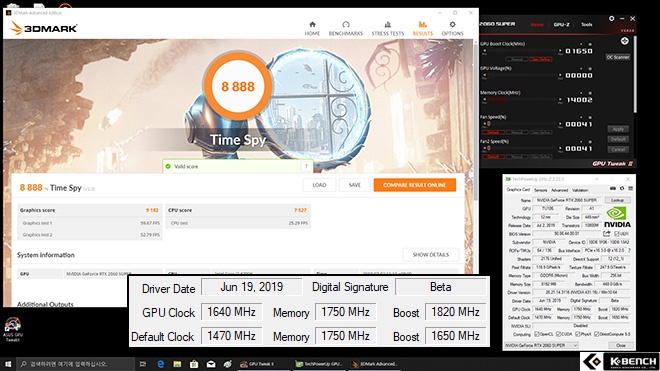This screenshot has height=371, width=660.
Task: Open the GPU selection dropdown in GPU-Z
Action: pyautogui.click(x=541, y=345)
